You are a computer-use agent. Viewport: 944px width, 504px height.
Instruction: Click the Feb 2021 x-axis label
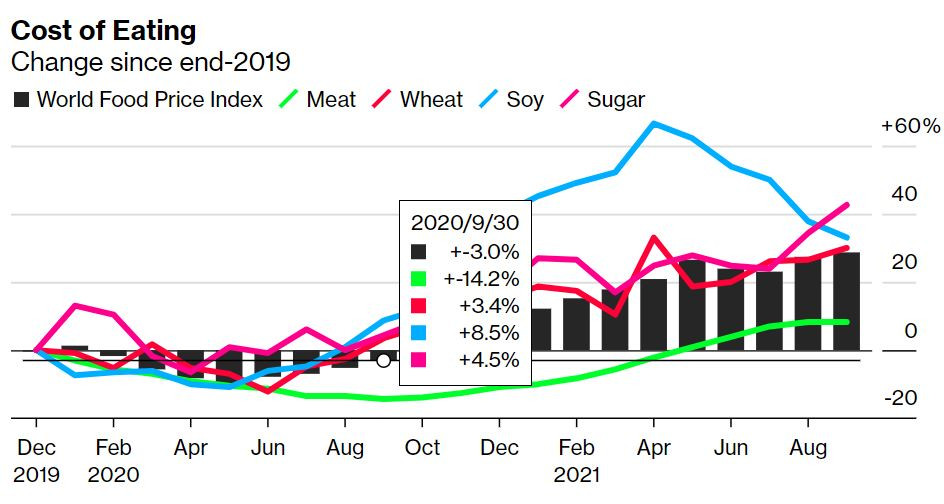[x=577, y=461]
